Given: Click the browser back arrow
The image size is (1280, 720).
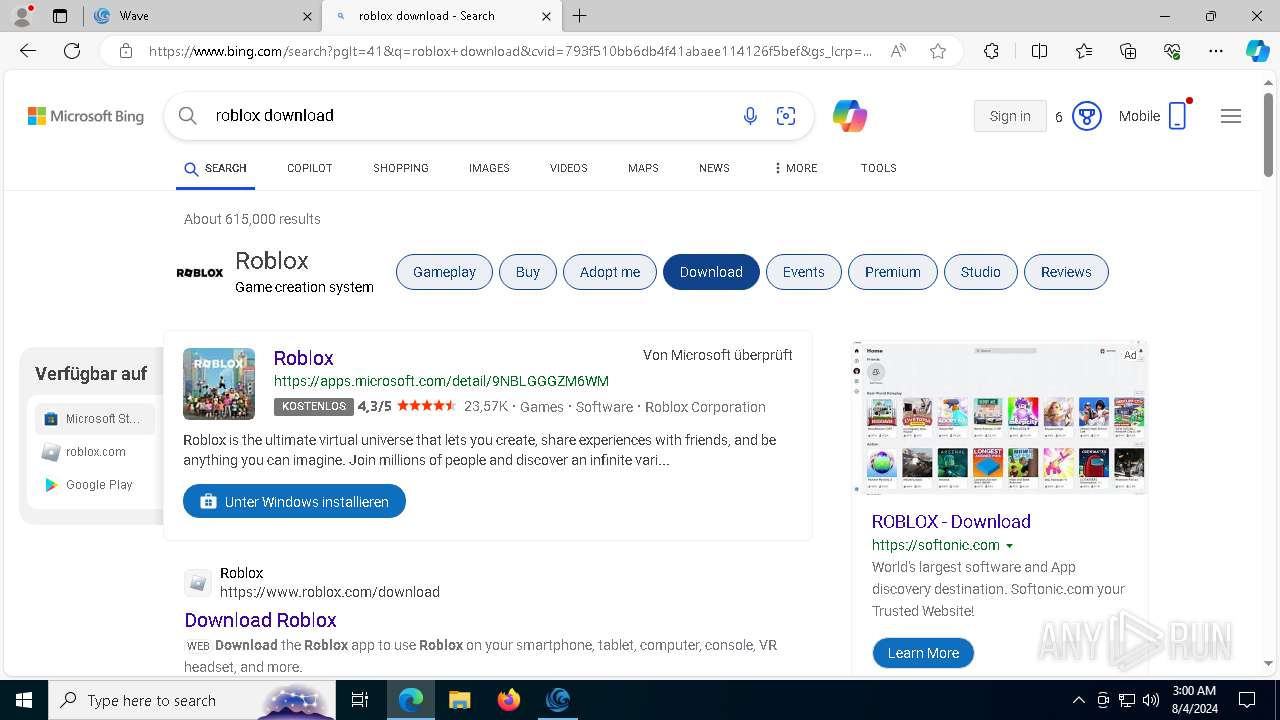Looking at the screenshot, I should (28, 51).
